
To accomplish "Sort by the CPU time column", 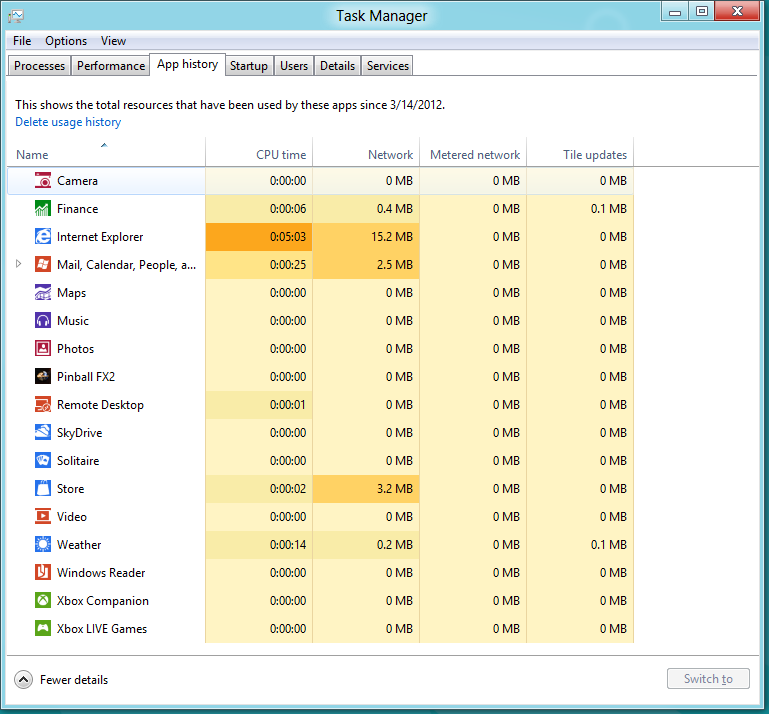I will tap(259, 154).
